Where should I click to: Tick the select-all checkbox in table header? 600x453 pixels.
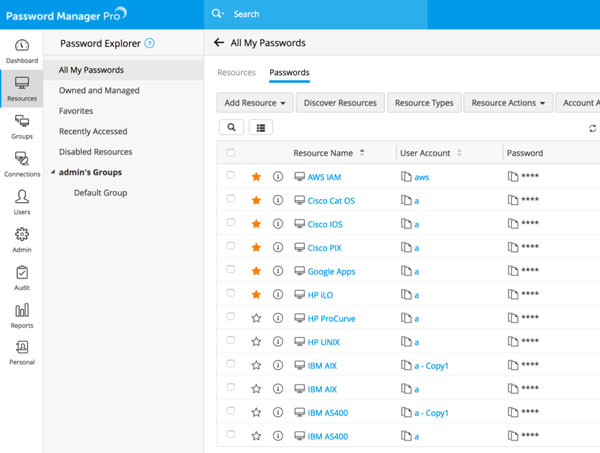[231, 153]
